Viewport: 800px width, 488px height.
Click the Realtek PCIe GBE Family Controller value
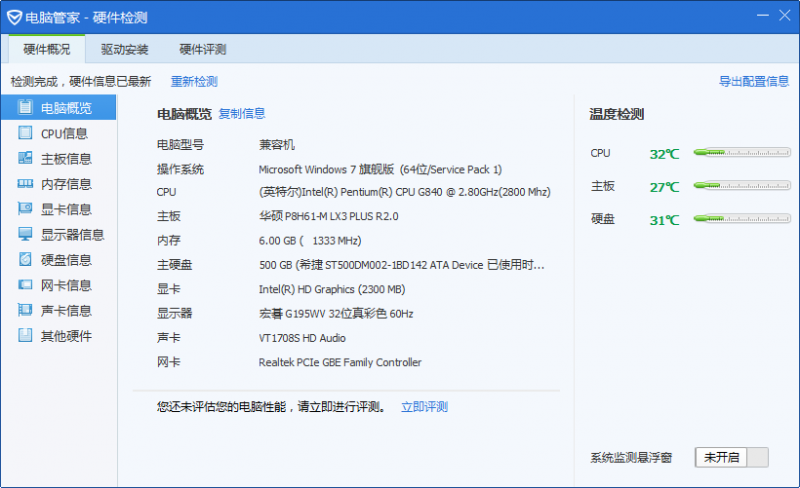[x=340, y=362]
